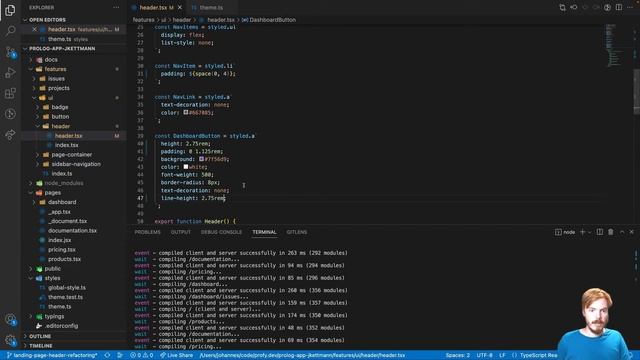This screenshot has width=640, height=360.
Task: Open the Manage gear icon
Action: point(10,340)
